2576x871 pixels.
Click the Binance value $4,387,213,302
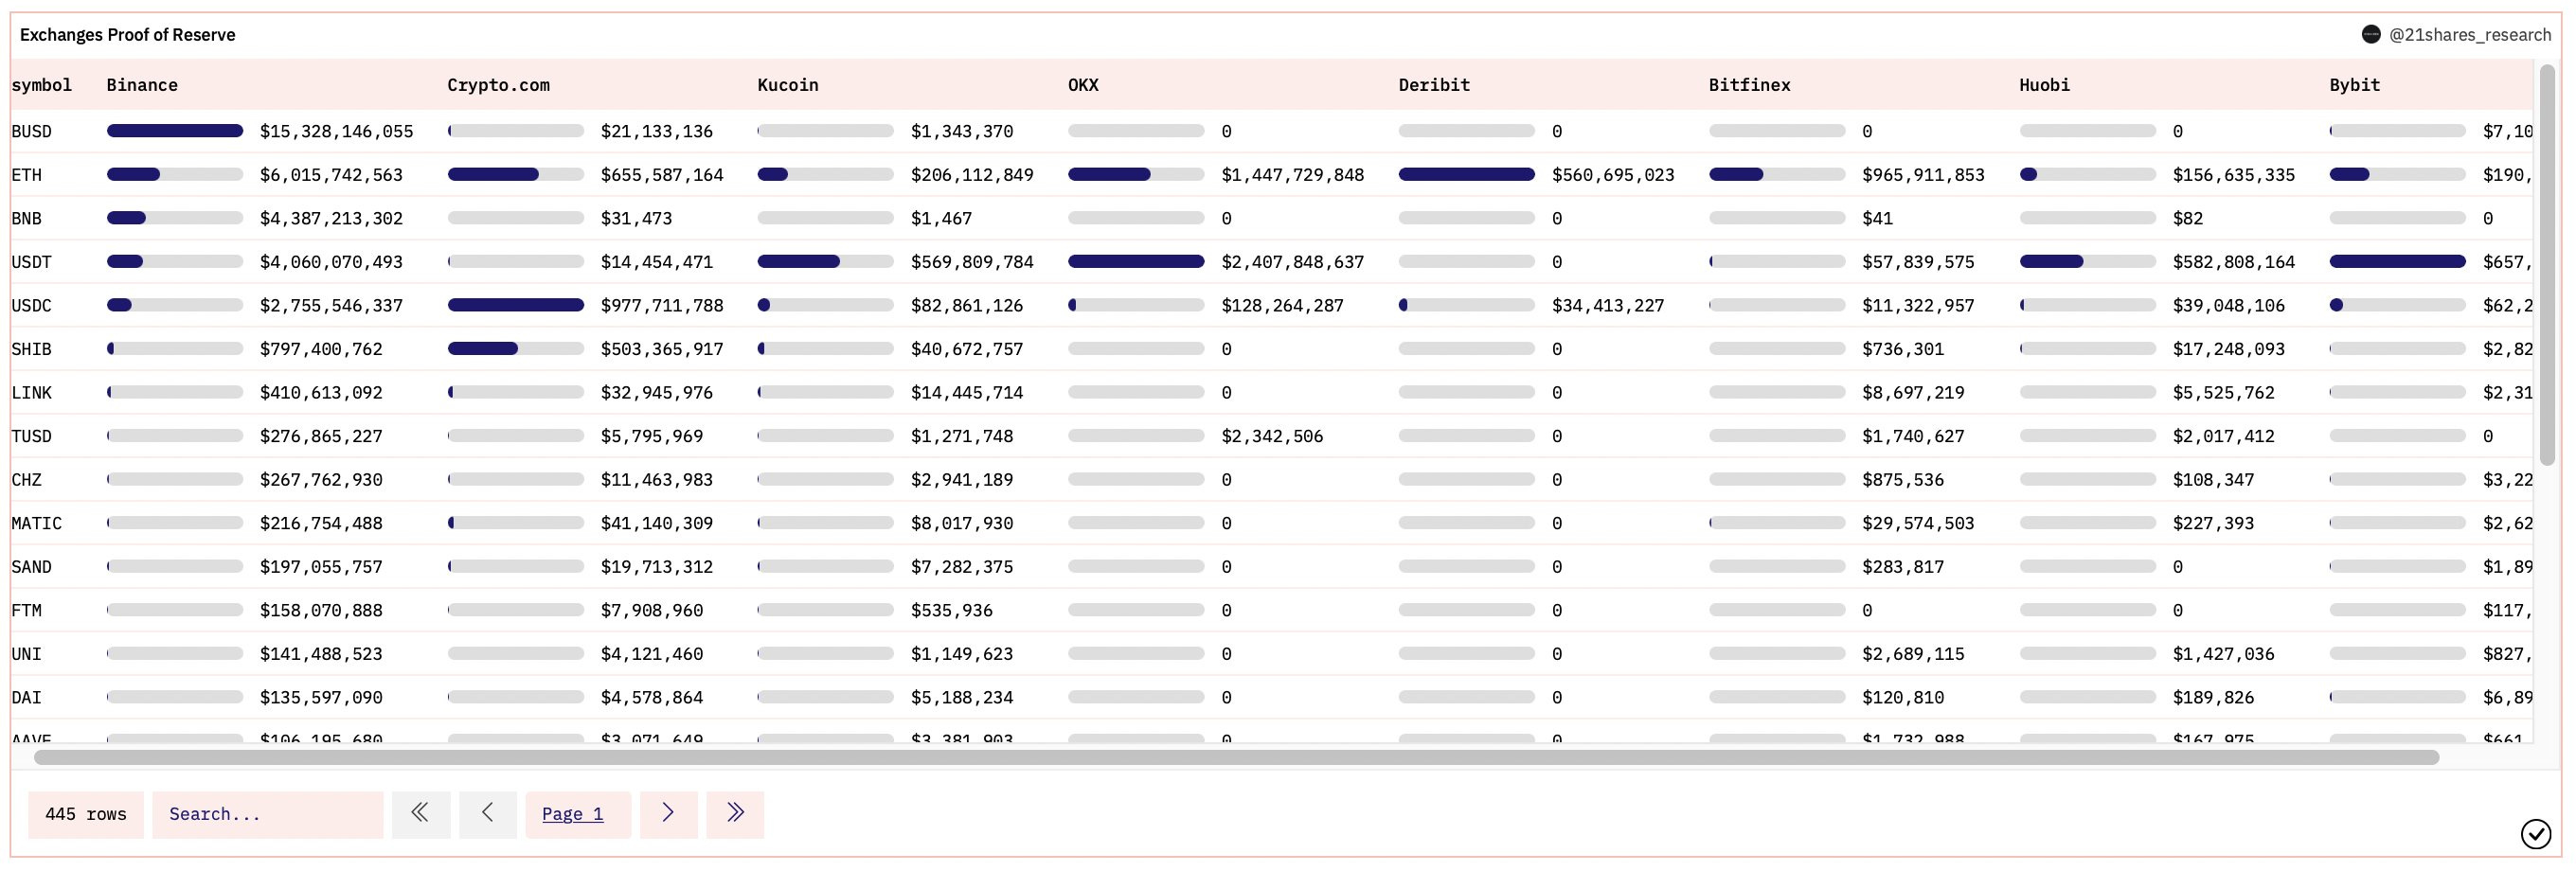click(x=332, y=219)
